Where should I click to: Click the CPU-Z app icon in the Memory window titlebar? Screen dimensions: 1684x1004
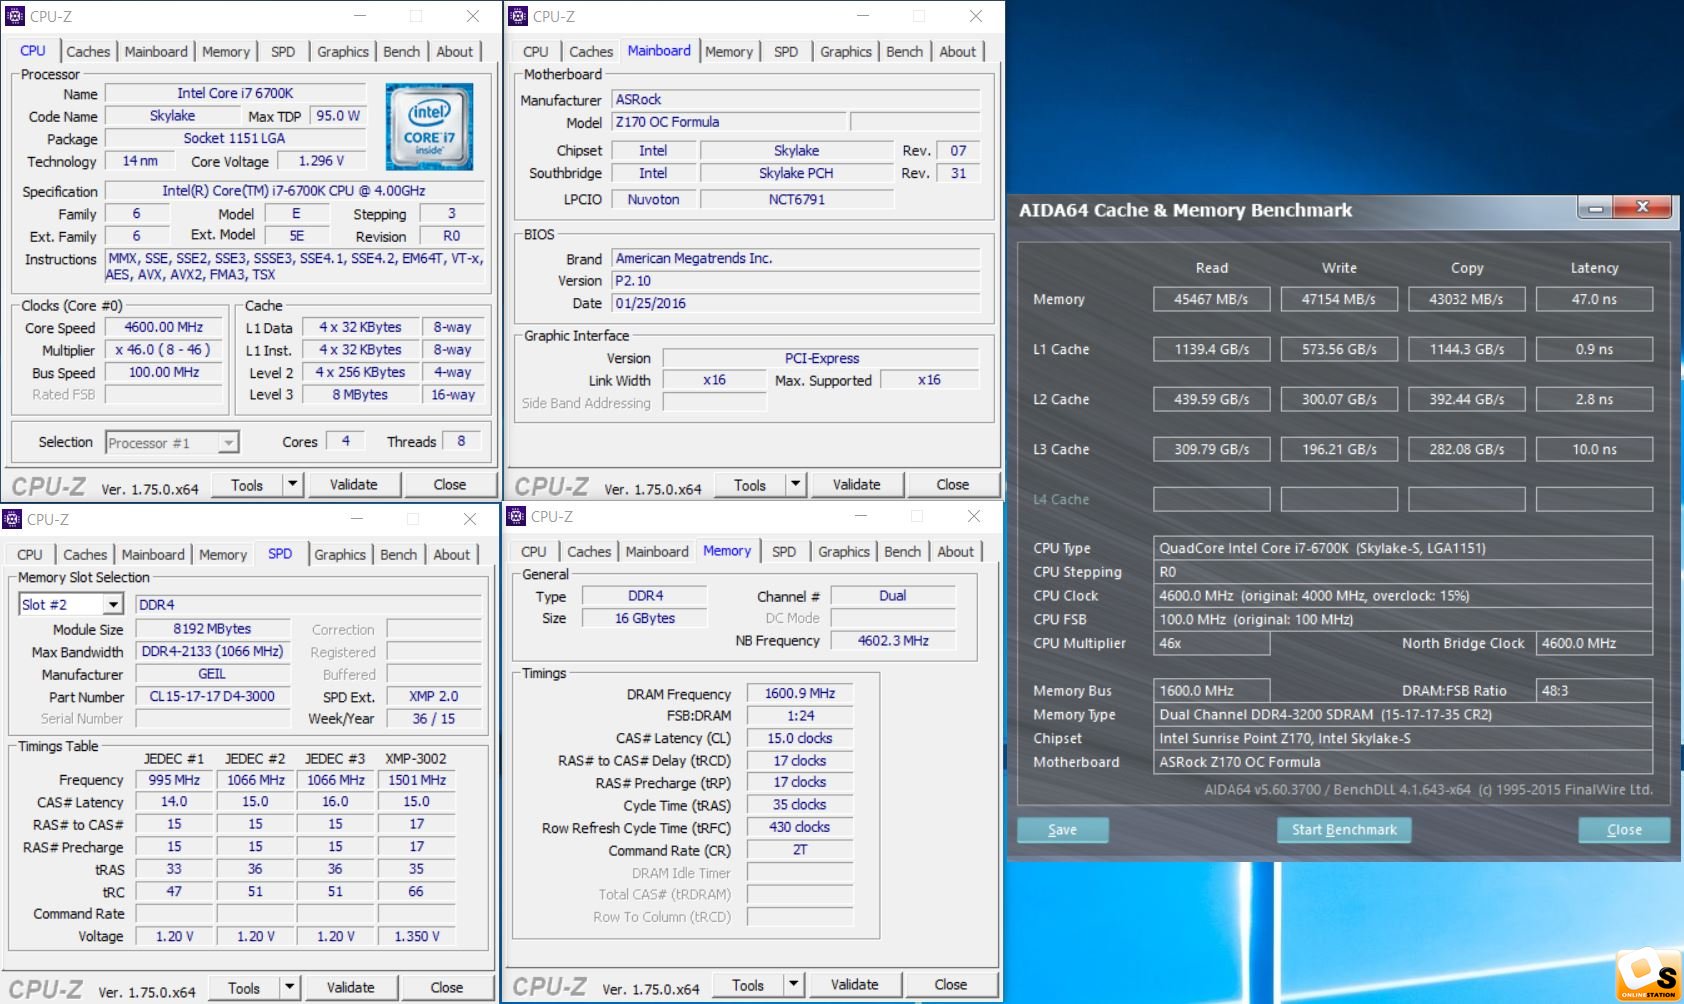(x=516, y=516)
